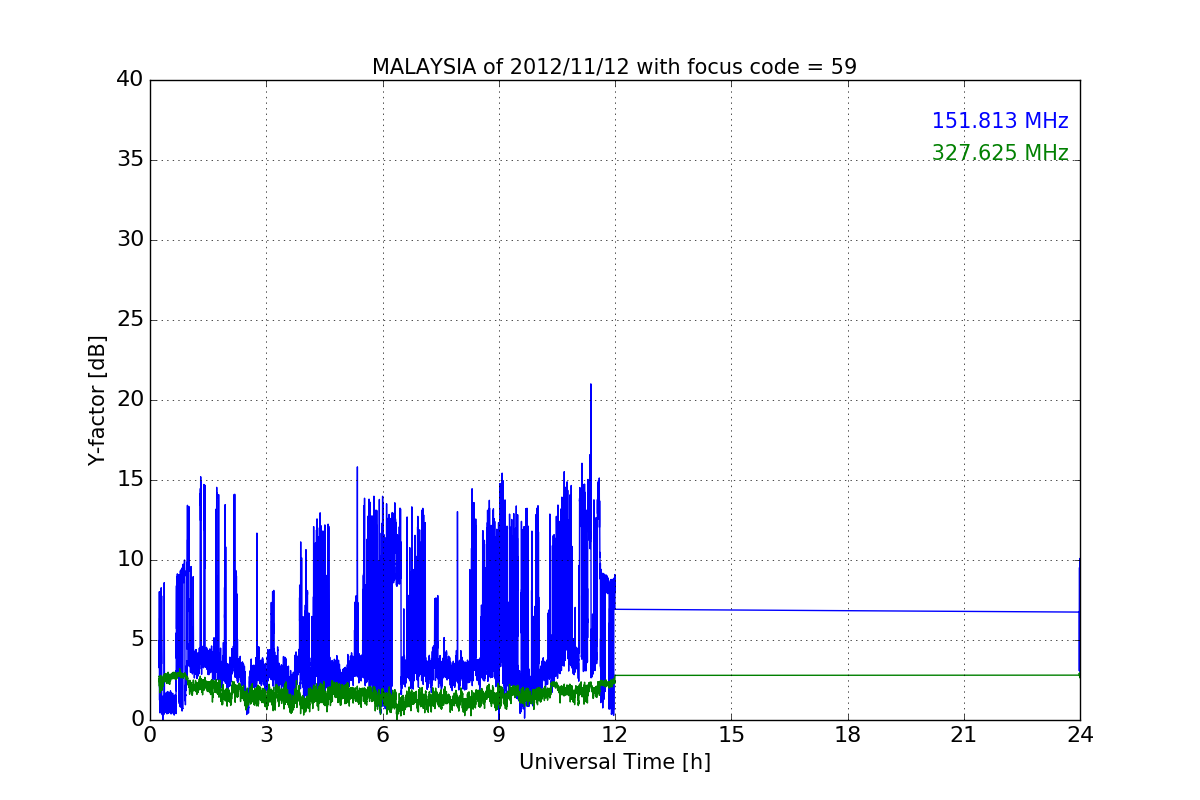The height and width of the screenshot is (800, 1200).
Task: Click the y-axis tick label 40
Action: pos(130,80)
